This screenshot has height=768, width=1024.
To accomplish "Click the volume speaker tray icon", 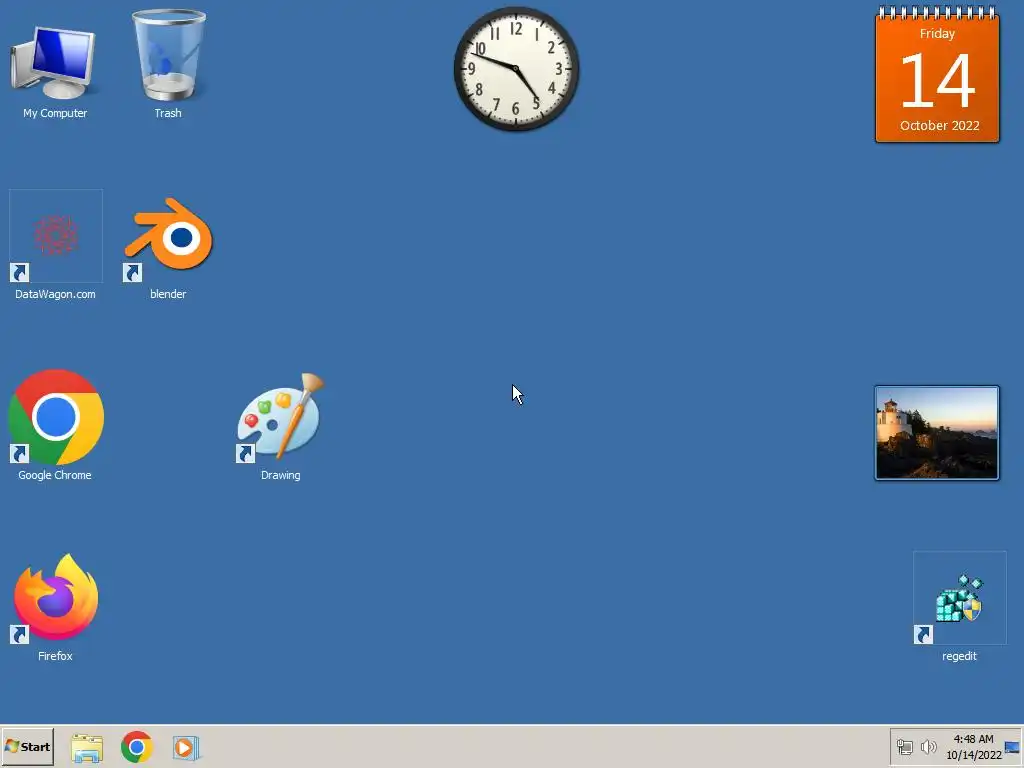I will tap(928, 746).
